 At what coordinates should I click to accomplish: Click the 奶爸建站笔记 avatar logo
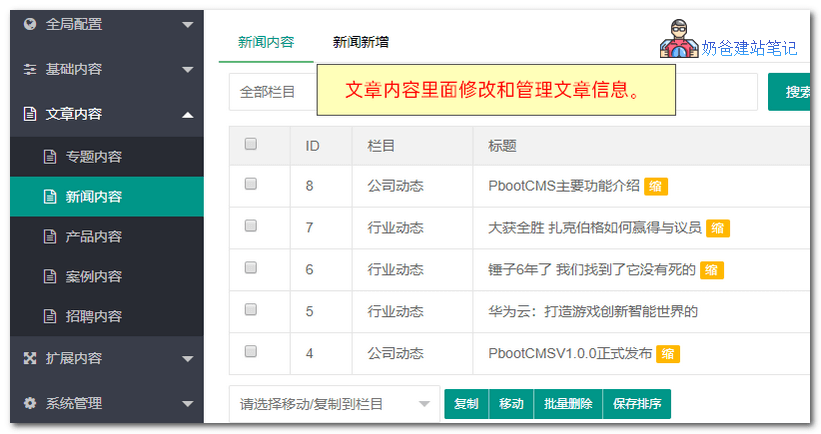pos(679,39)
